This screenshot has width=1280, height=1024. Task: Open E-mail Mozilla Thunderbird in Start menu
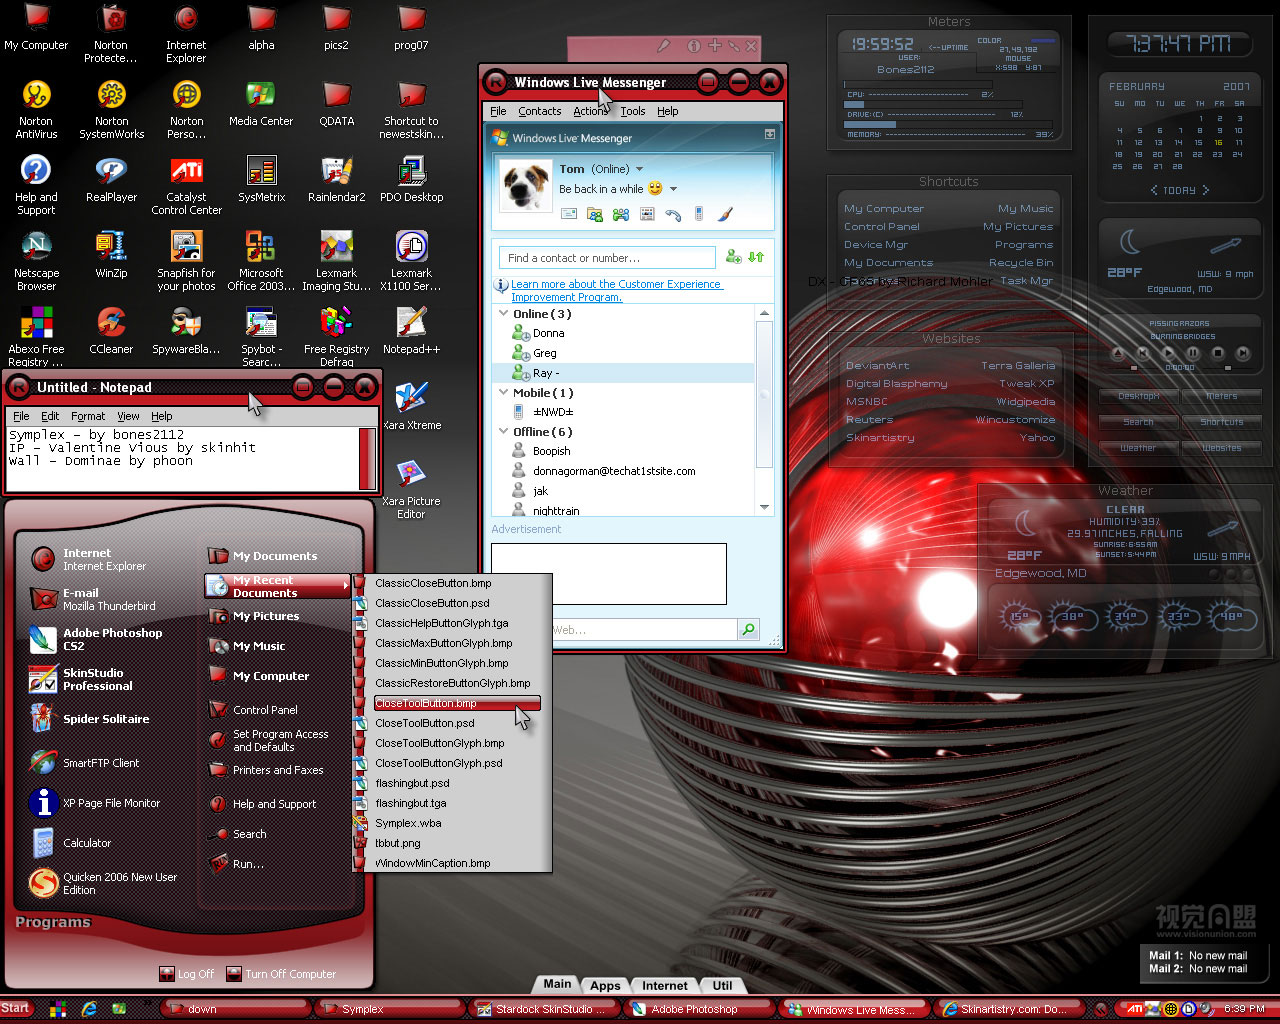click(x=94, y=599)
